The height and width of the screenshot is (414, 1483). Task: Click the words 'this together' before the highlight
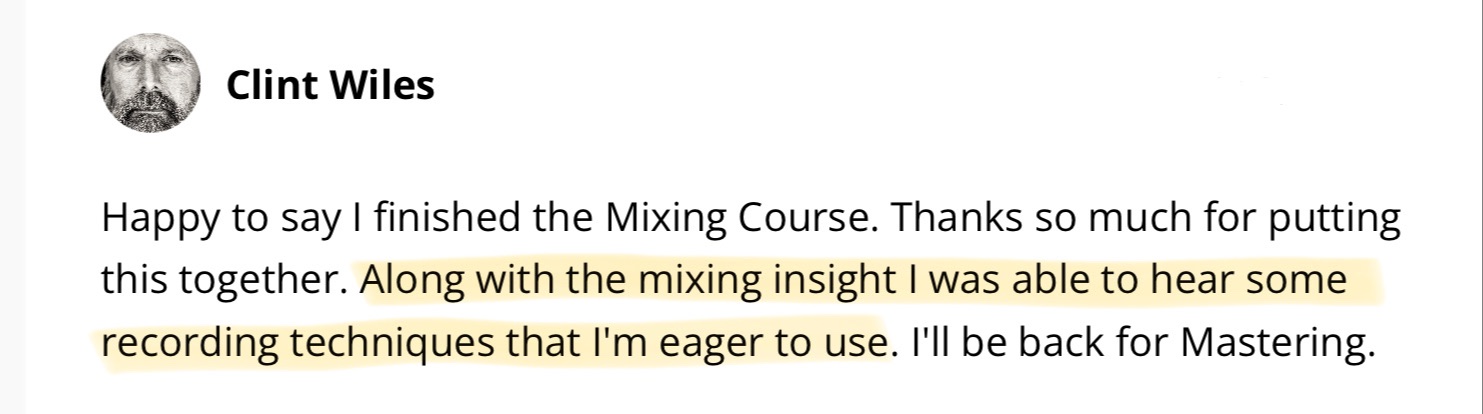tap(223, 281)
